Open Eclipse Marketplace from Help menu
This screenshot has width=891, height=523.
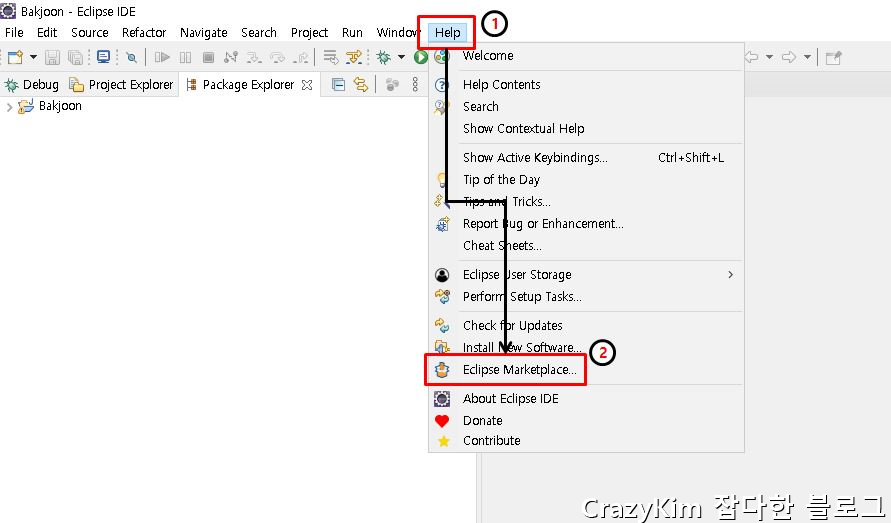(586, 370)
